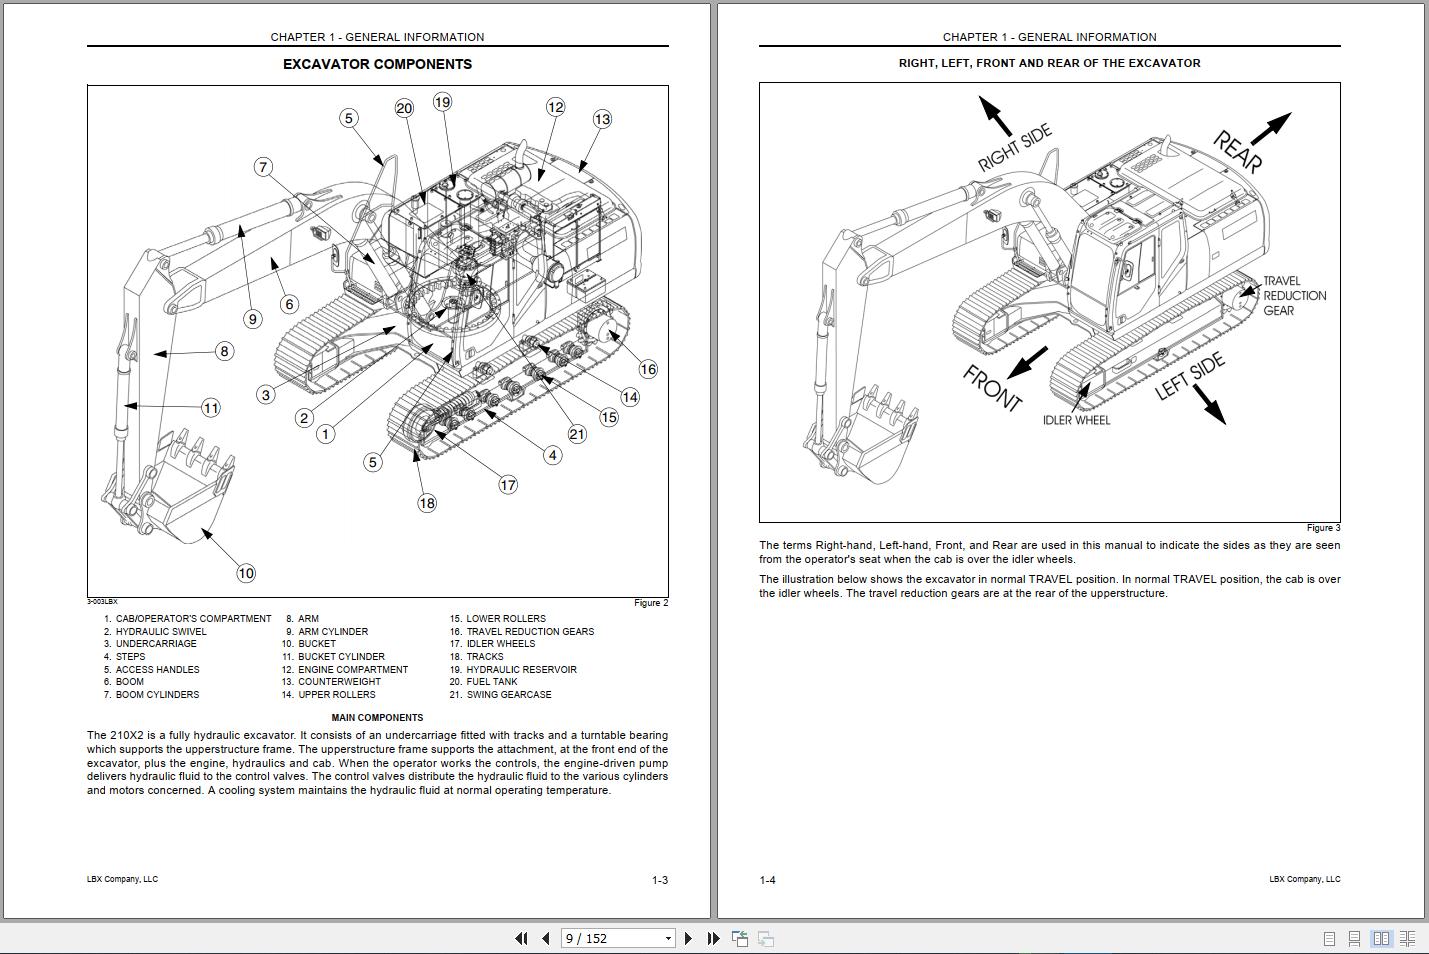This screenshot has height=954, width=1429.
Task: Click the 'IDLER WHEEL' diagram label
Action: tap(1076, 421)
